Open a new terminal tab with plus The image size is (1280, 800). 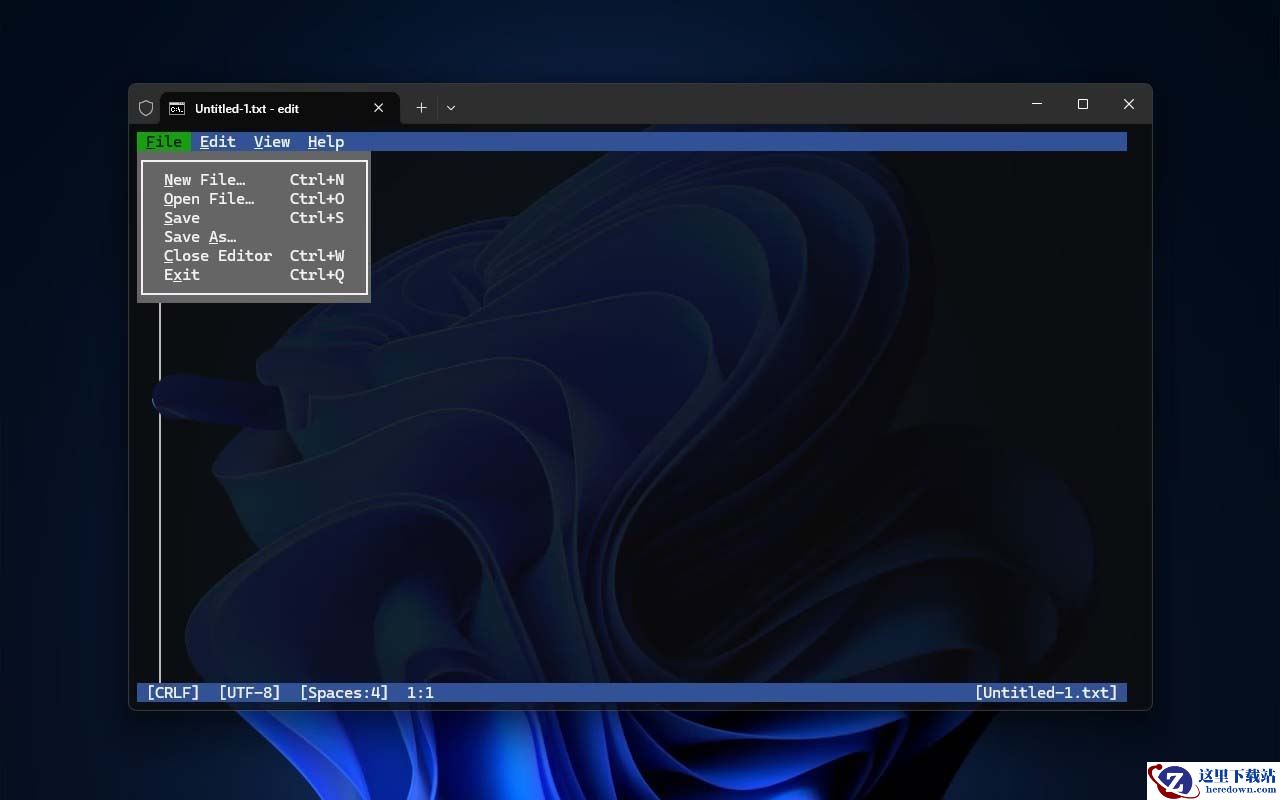pyautogui.click(x=421, y=108)
